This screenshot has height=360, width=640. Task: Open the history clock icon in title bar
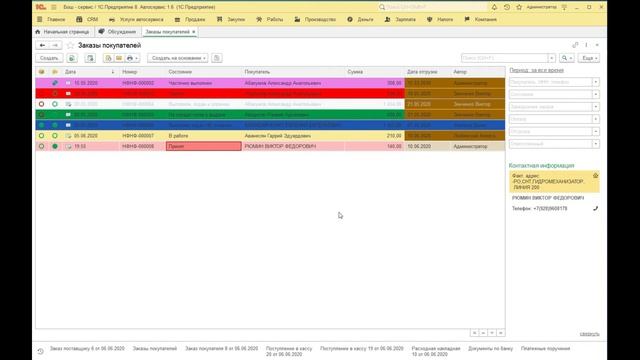(x=507, y=7)
